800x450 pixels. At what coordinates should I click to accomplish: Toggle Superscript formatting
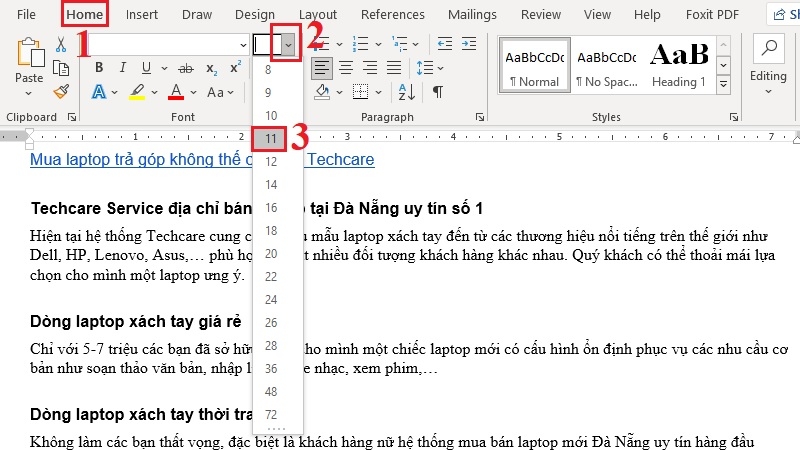click(235, 67)
